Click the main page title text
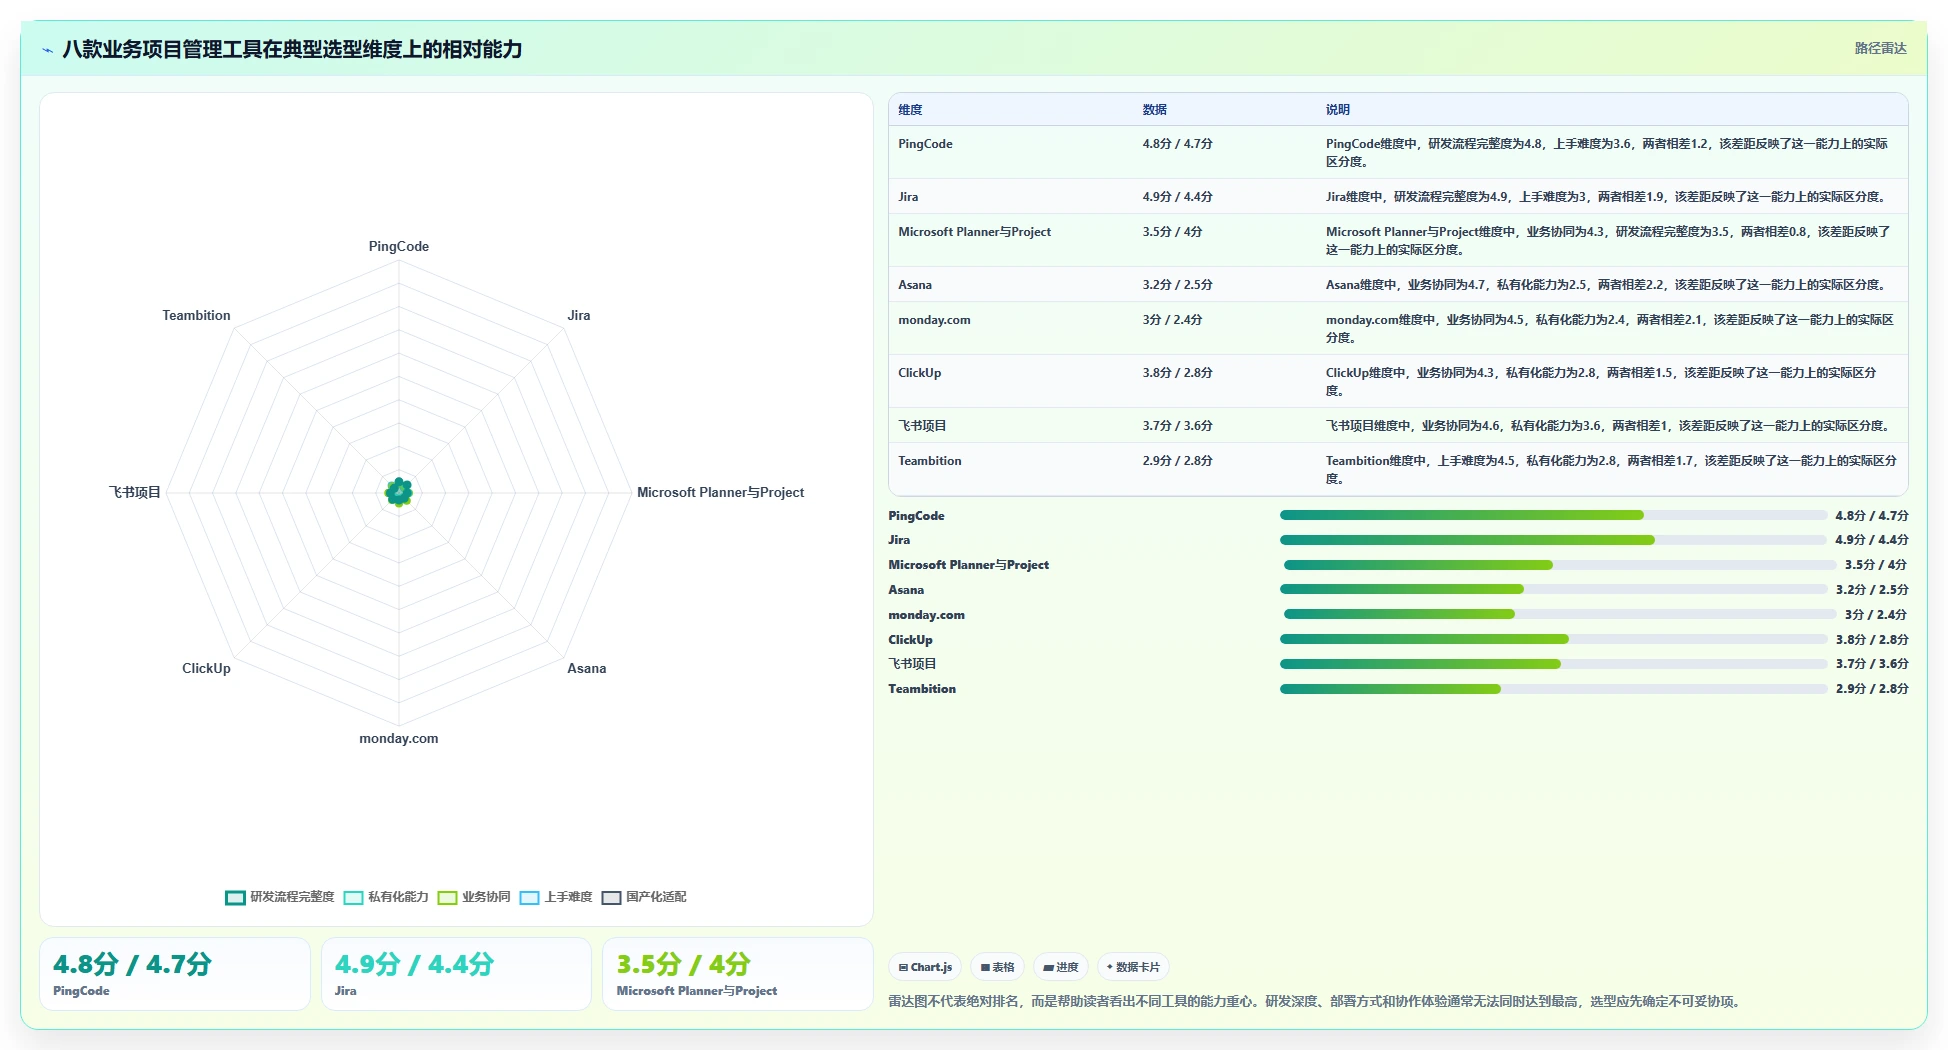Image resolution: width=1948 pixels, height=1050 pixels. tap(292, 50)
